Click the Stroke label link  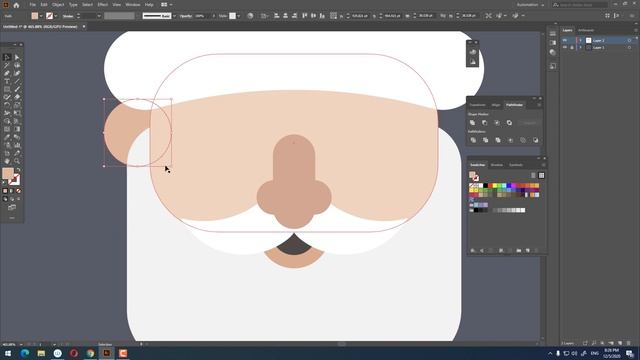click(68, 16)
